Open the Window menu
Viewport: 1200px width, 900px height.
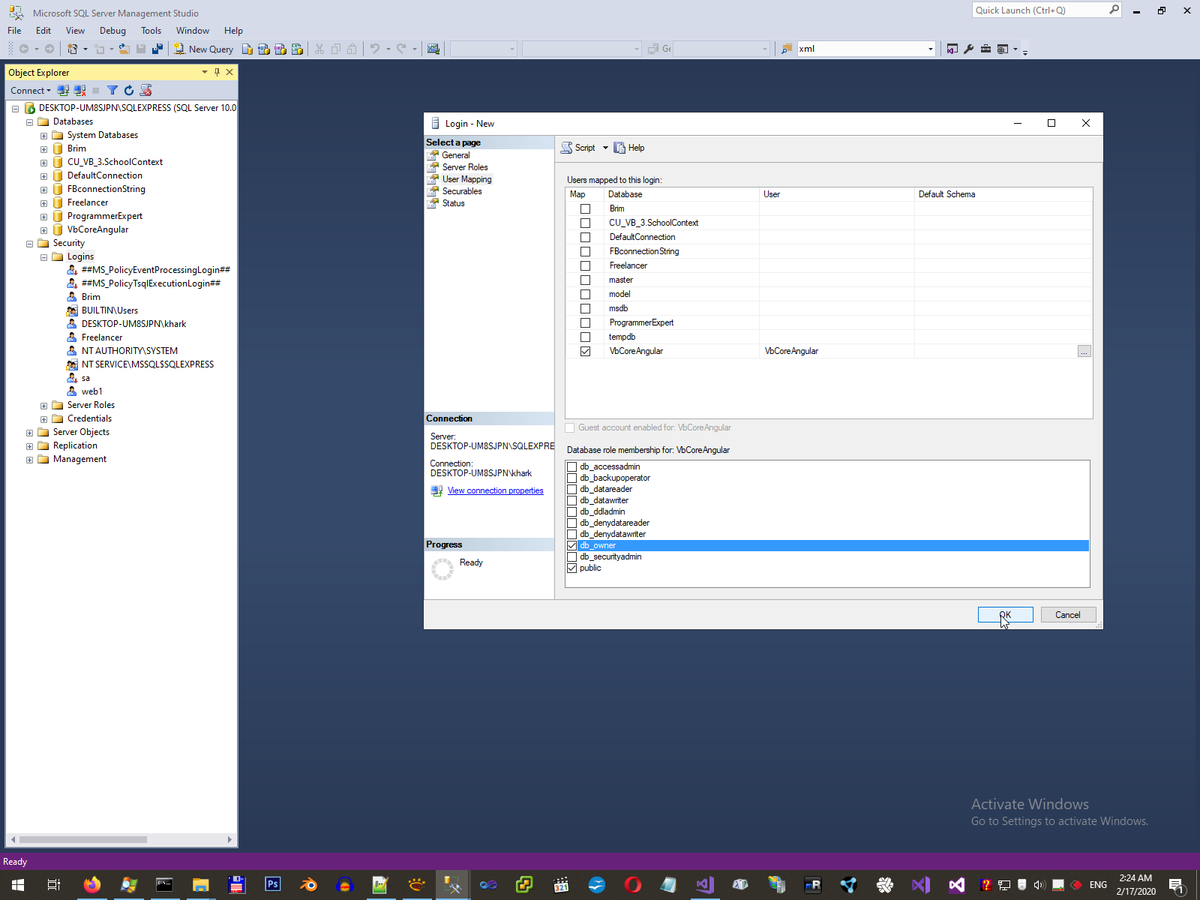tap(192, 30)
